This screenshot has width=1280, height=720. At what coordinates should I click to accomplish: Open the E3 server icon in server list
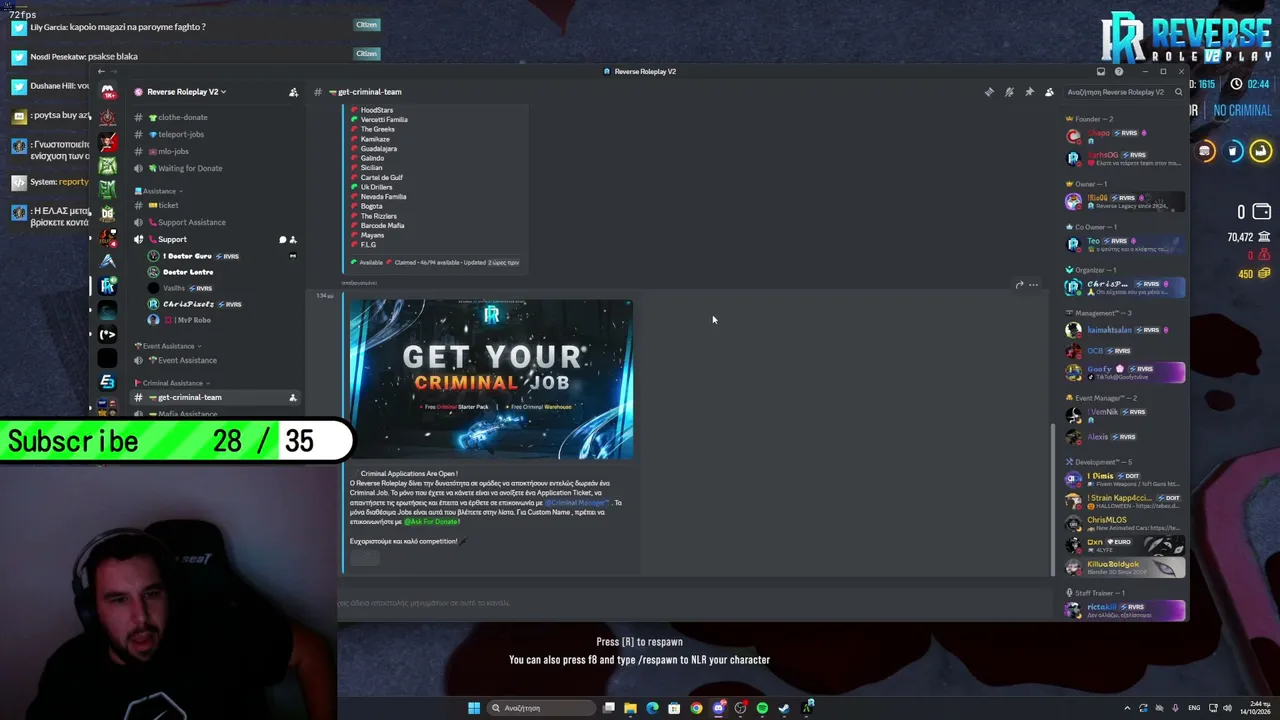pos(108,381)
